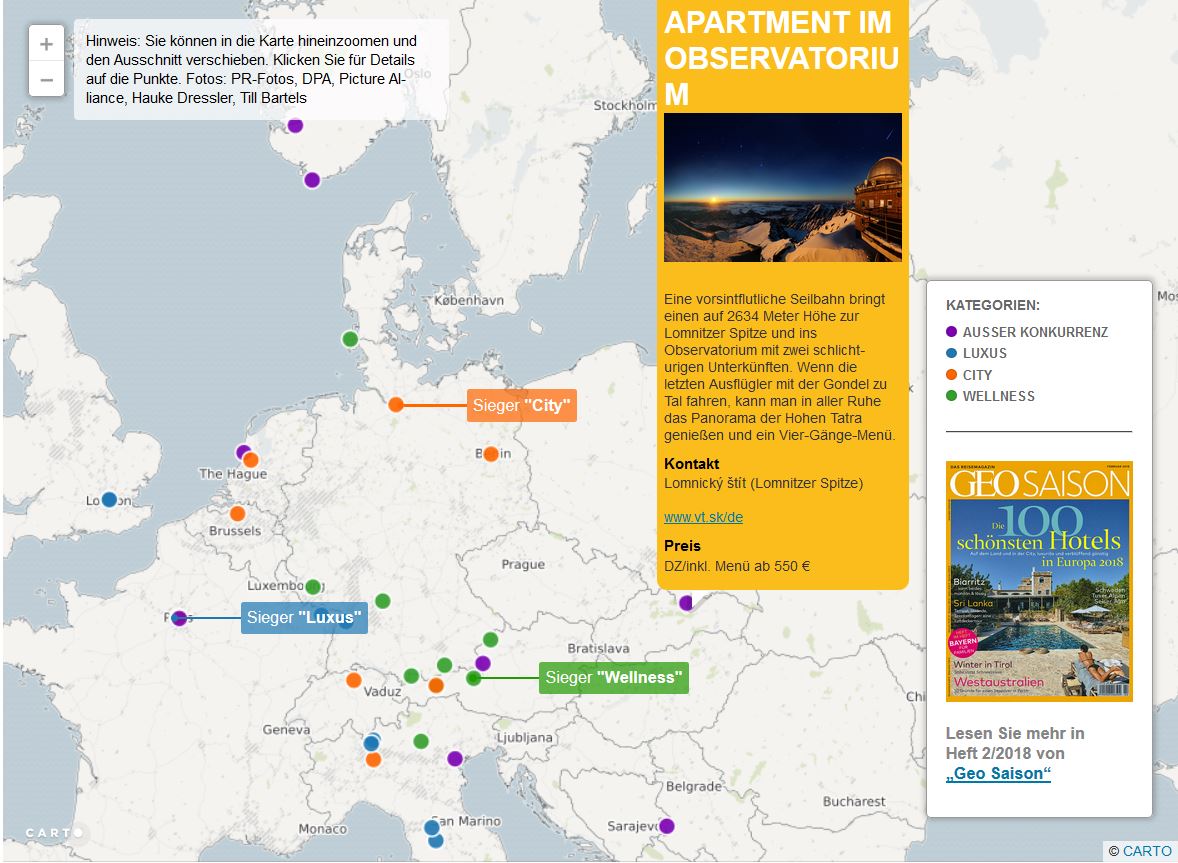Open the Sieger "City" label
The height and width of the screenshot is (863, 1178).
click(521, 405)
